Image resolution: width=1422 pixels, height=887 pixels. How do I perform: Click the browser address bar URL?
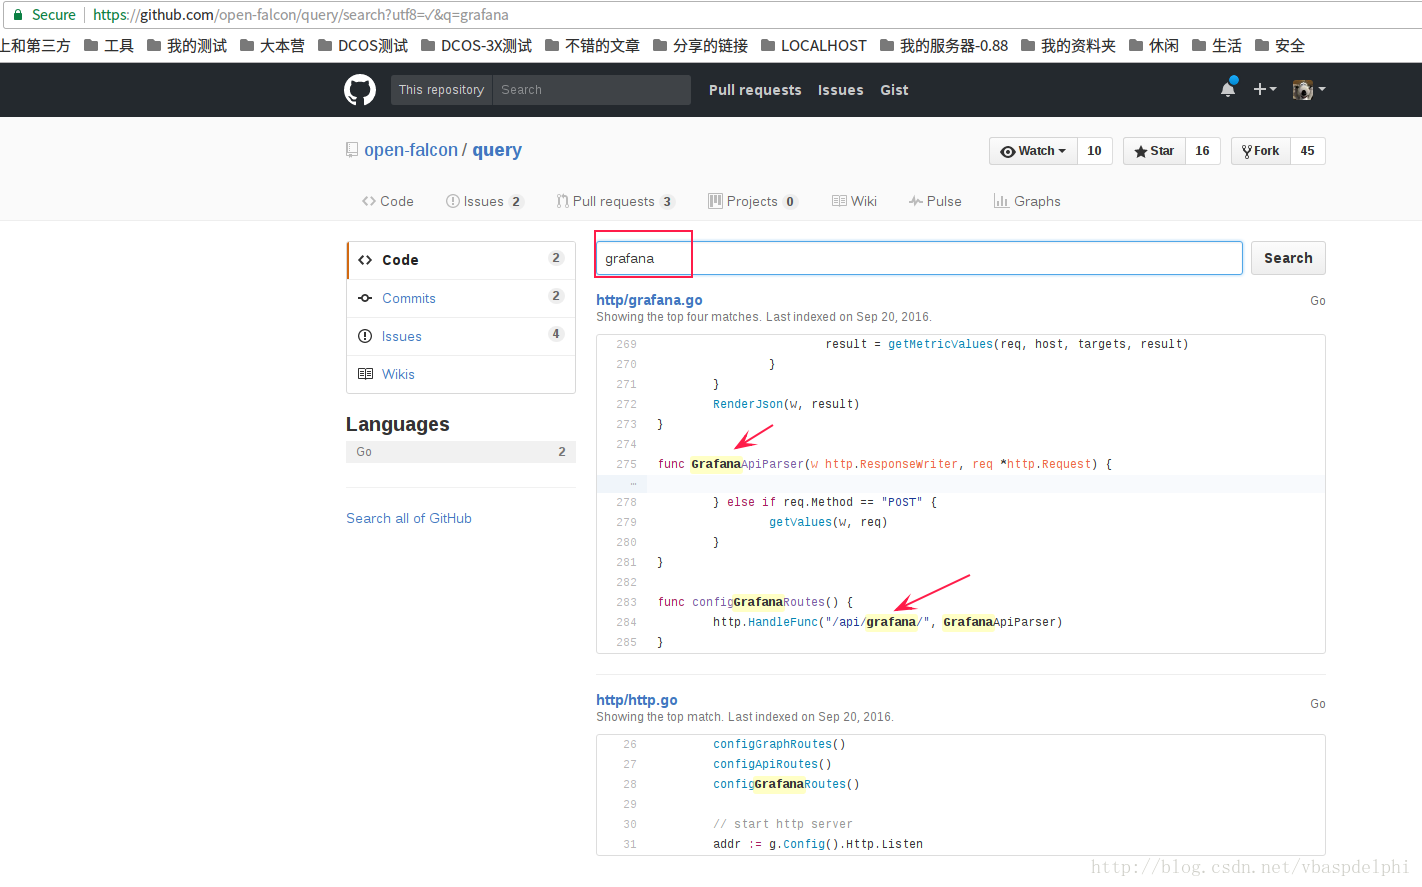(x=301, y=15)
